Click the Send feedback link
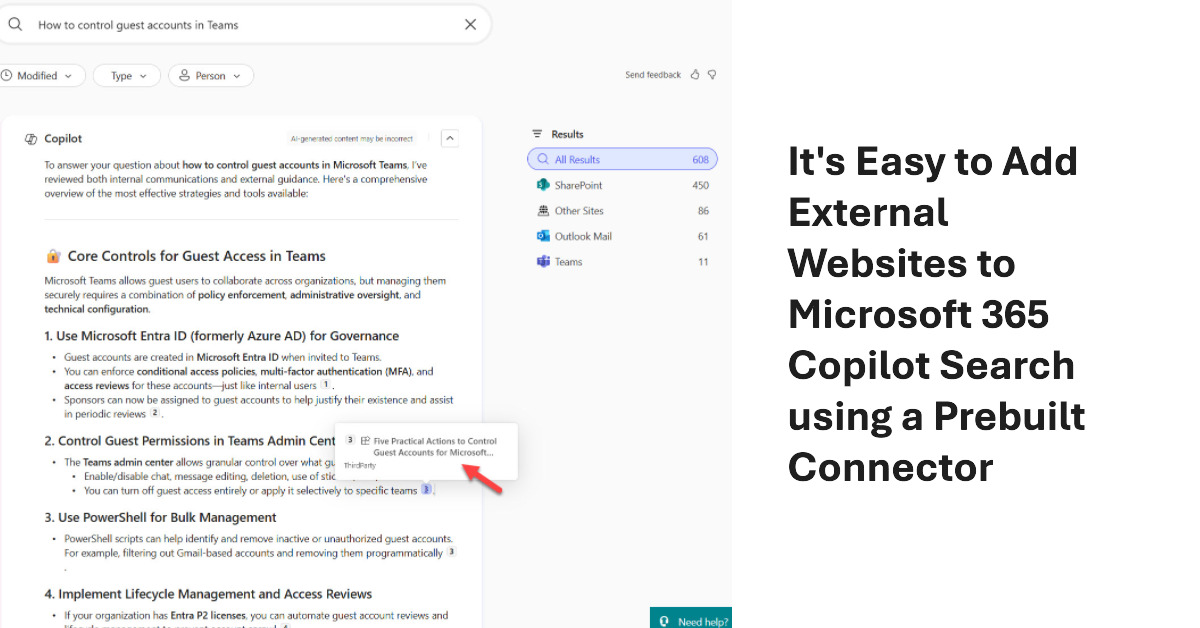The image size is (1200, 628). [x=652, y=74]
